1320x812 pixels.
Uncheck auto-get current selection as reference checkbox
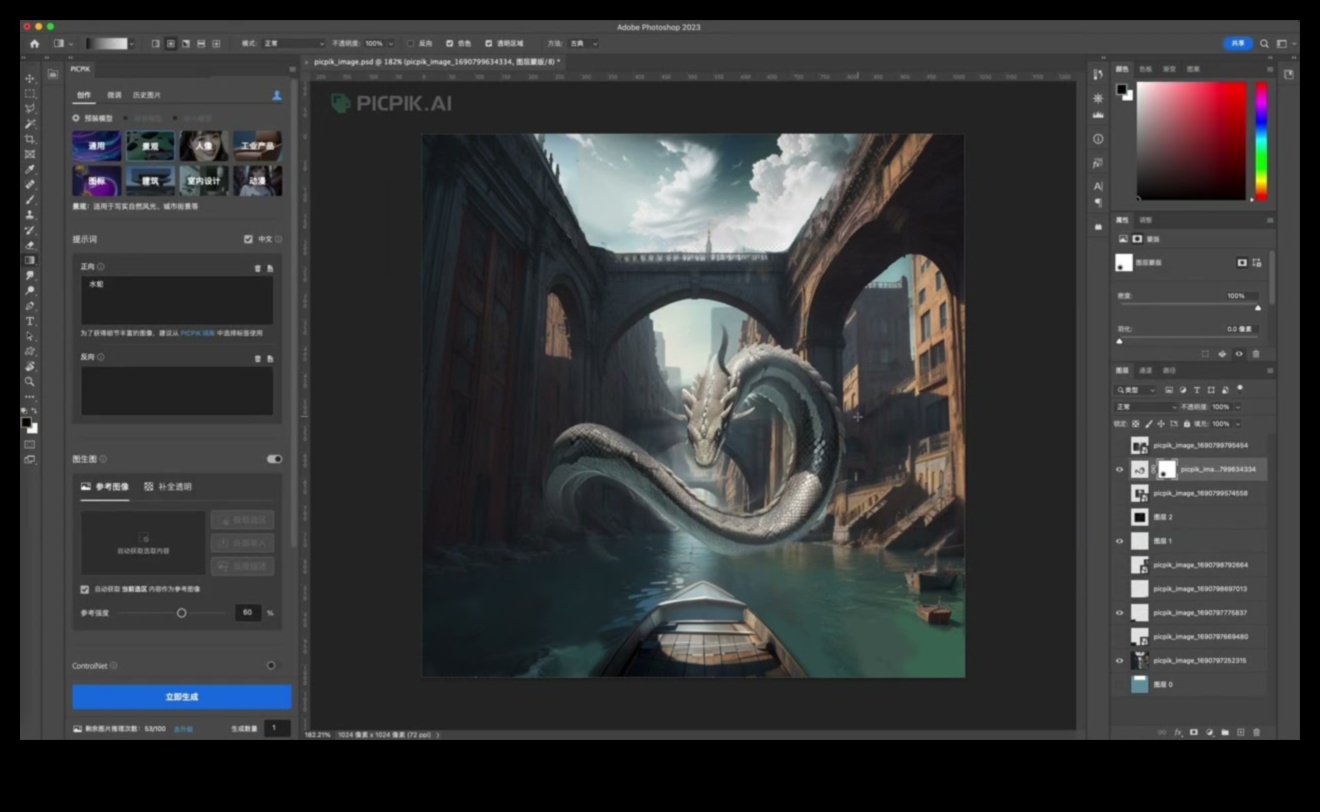pyautogui.click(x=84, y=589)
